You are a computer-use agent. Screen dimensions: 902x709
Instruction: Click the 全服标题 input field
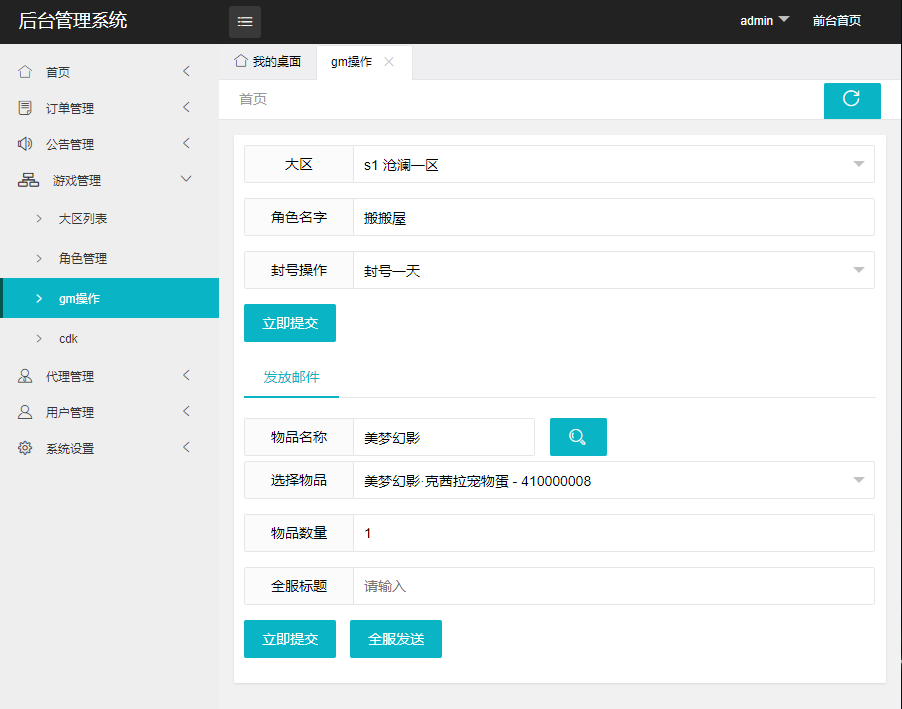click(613, 586)
